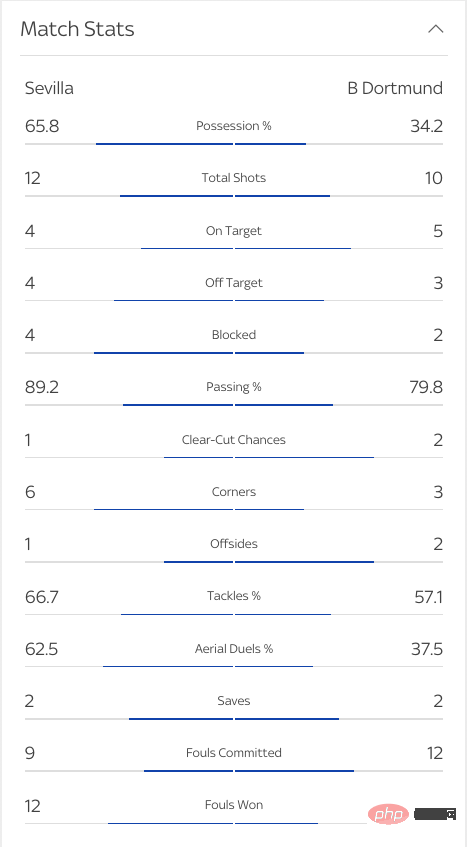Click the Saves stat label
This screenshot has height=847, width=467.
[x=234, y=701]
